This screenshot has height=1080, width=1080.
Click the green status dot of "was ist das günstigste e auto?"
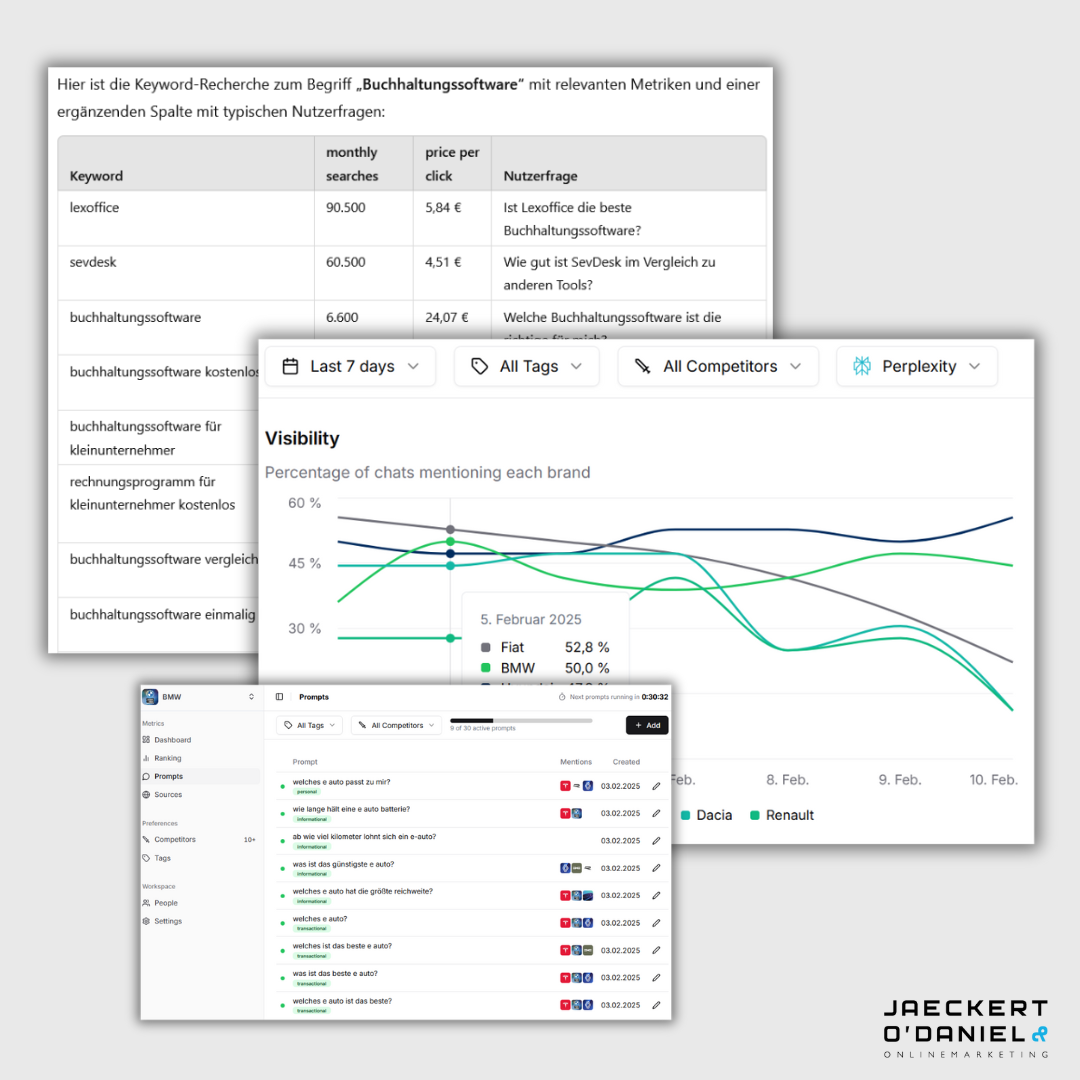pos(282,869)
